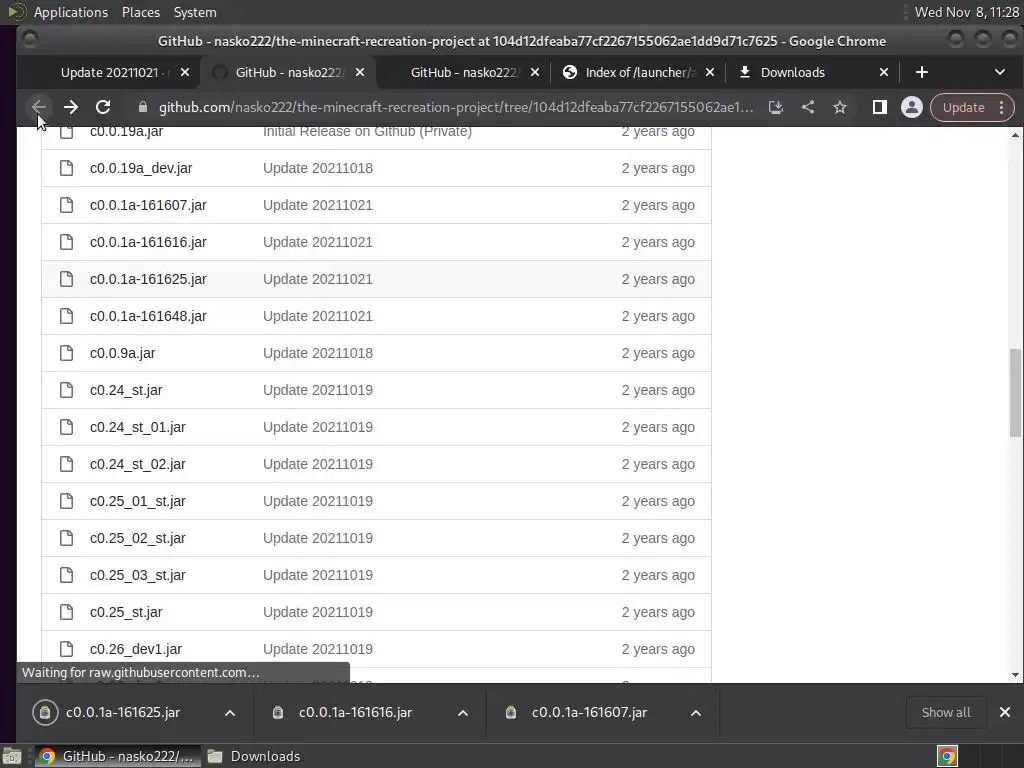Share this page via share icon
Screen dimensions: 1024x768
tap(808, 107)
